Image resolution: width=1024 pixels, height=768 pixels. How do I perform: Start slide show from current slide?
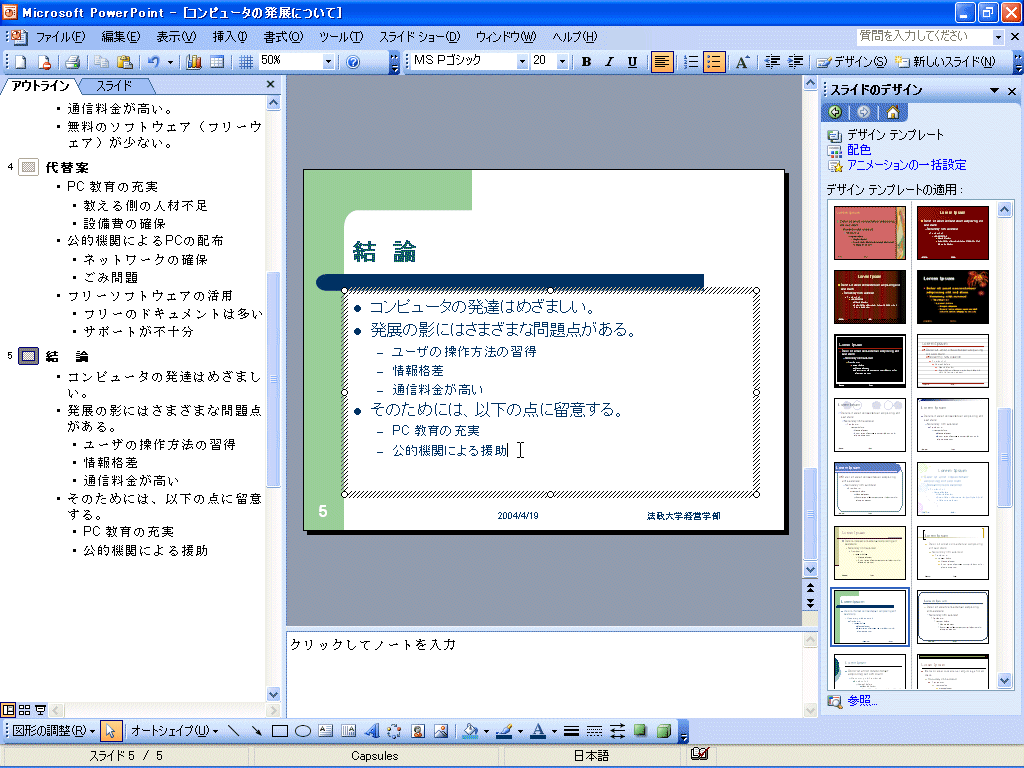click(40, 710)
